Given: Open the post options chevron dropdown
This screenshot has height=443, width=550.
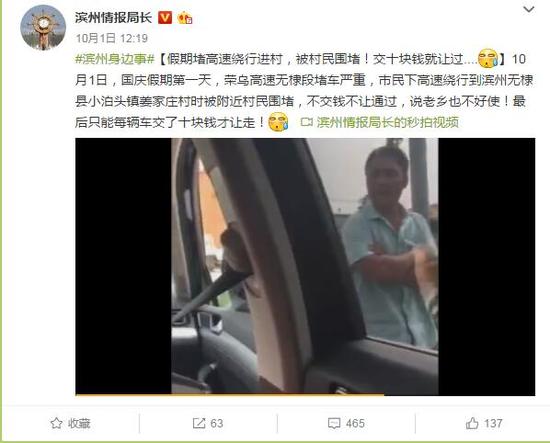Looking at the screenshot, I should [x=529, y=9].
